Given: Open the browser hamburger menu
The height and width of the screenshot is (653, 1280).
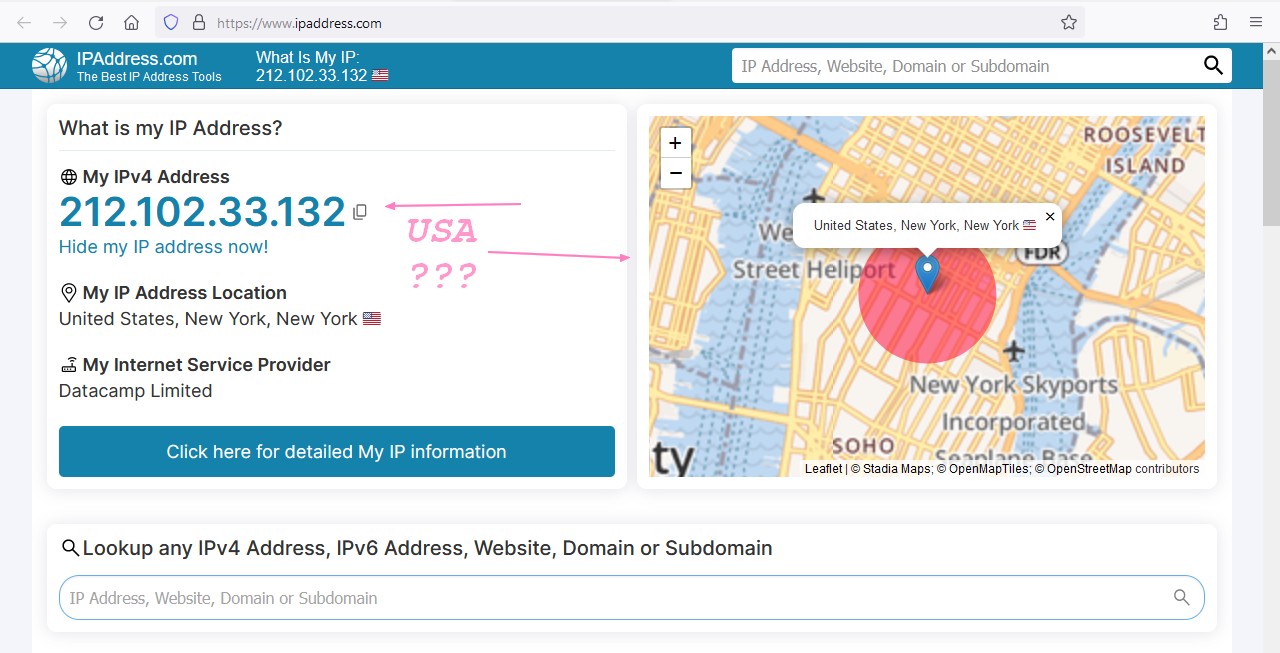Looking at the screenshot, I should tap(1256, 22).
